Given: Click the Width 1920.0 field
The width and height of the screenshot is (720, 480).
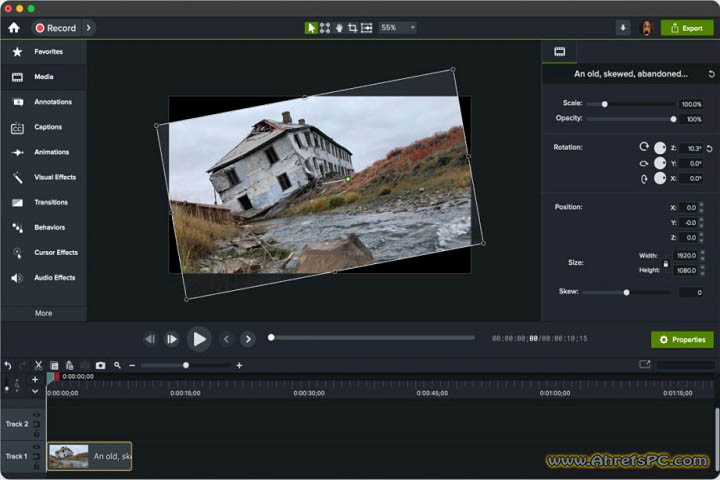Looking at the screenshot, I should click(686, 255).
